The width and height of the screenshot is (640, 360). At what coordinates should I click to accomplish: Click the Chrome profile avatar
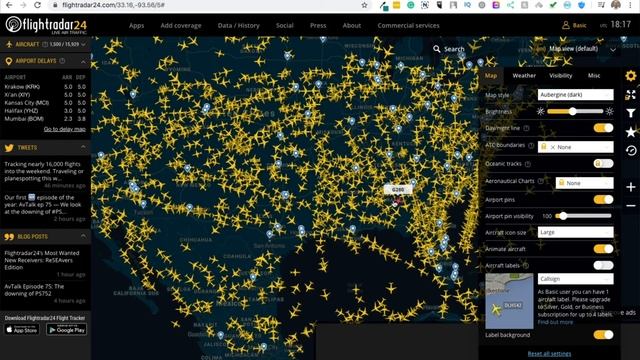[616, 5]
